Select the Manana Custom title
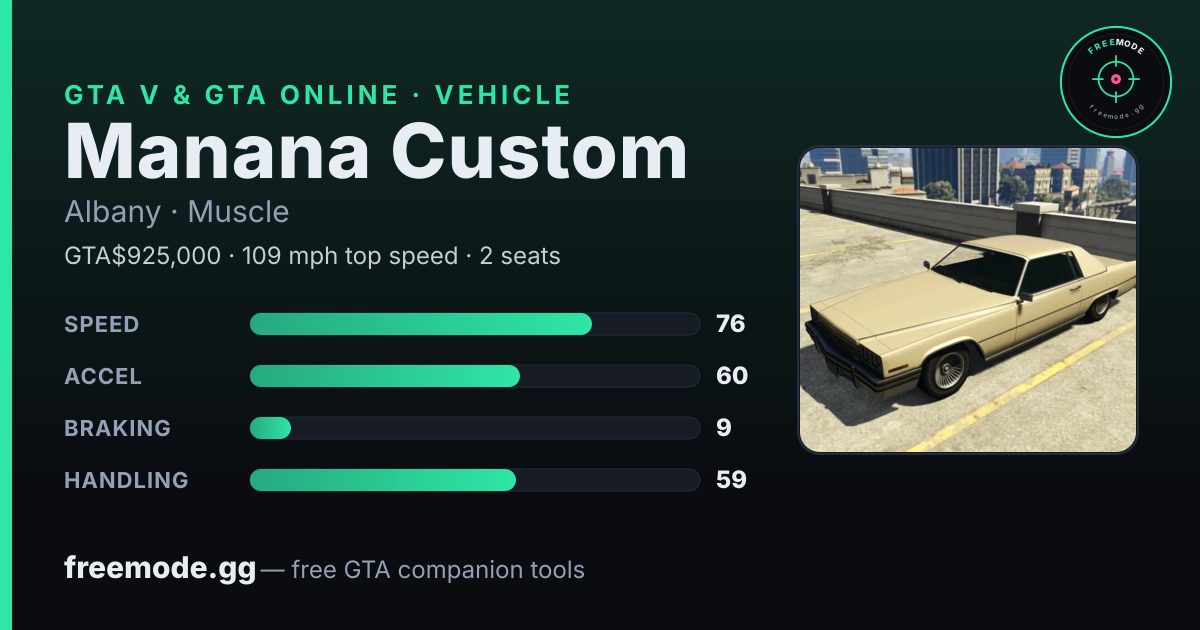Image resolution: width=1200 pixels, height=630 pixels. (x=376, y=151)
